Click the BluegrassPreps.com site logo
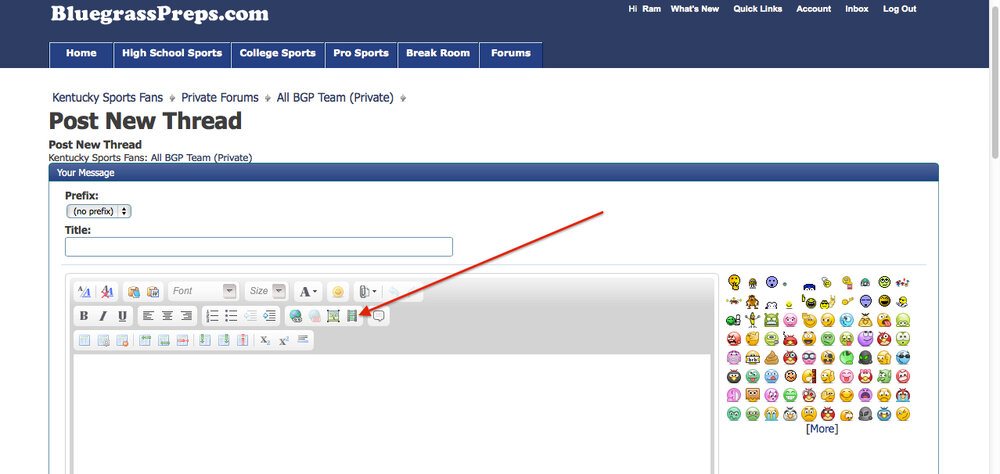Screen dimensions: 1000x474 click(160, 13)
